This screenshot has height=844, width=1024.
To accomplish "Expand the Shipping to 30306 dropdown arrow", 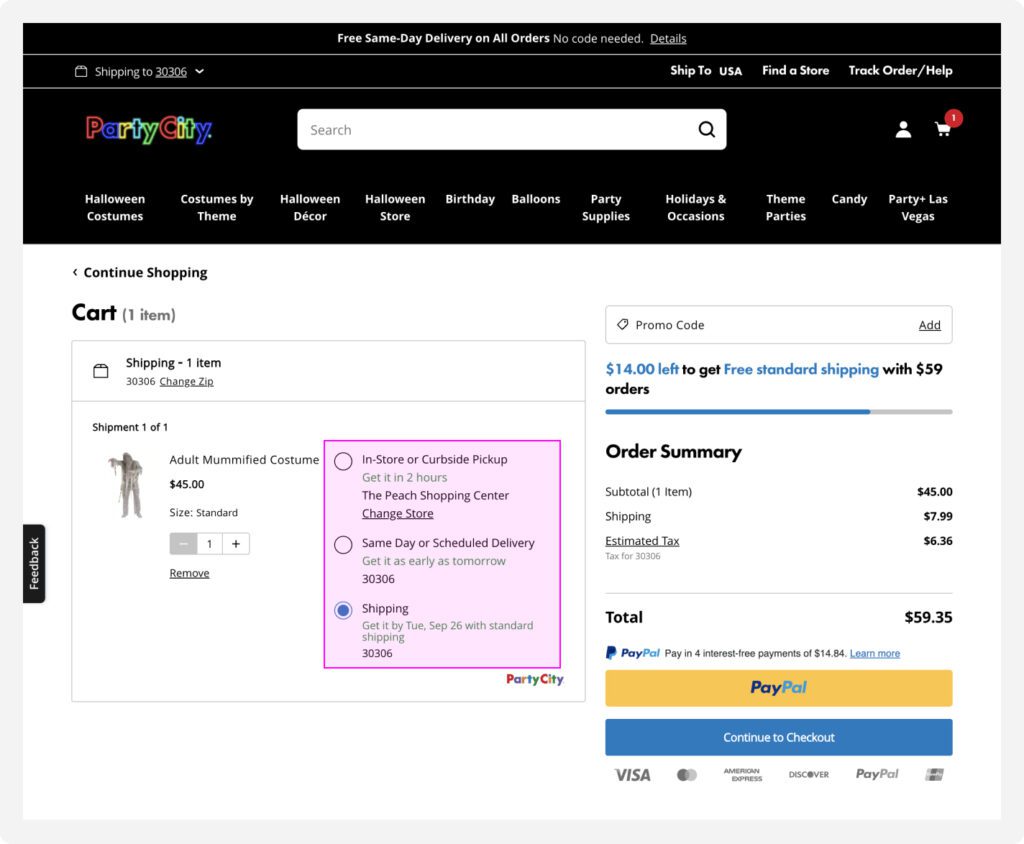I will click(200, 71).
